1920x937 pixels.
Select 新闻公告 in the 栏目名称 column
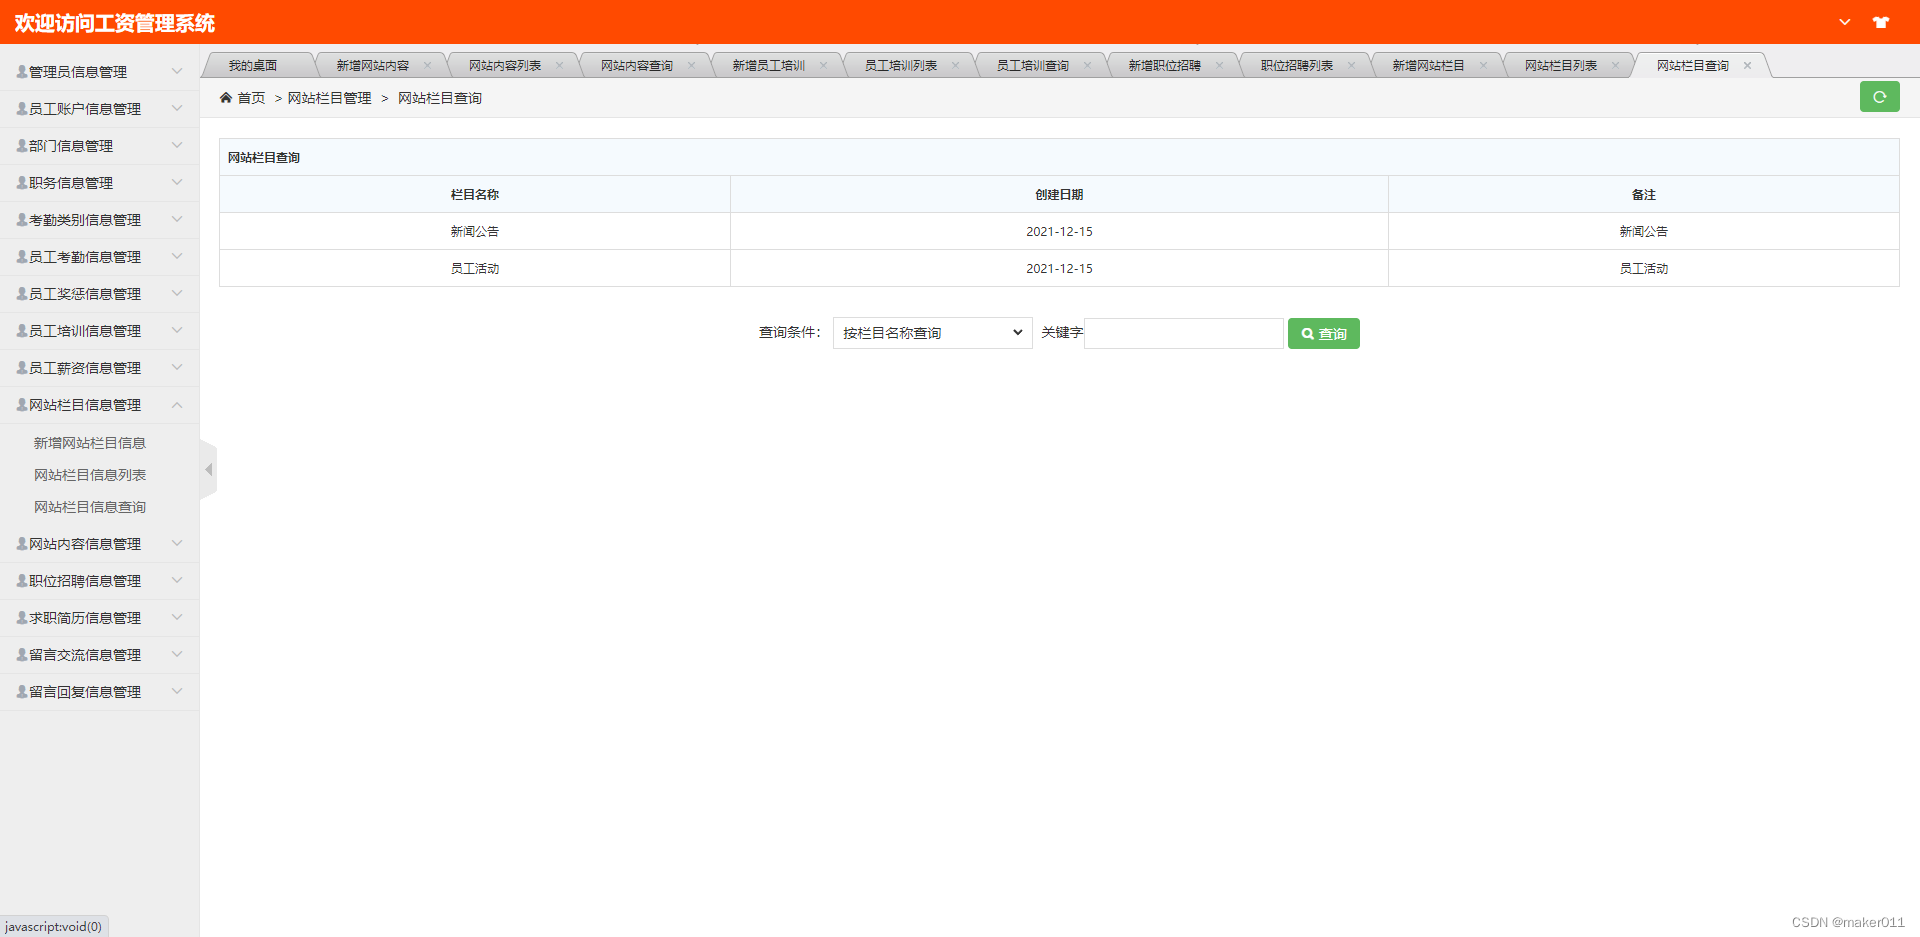click(475, 232)
